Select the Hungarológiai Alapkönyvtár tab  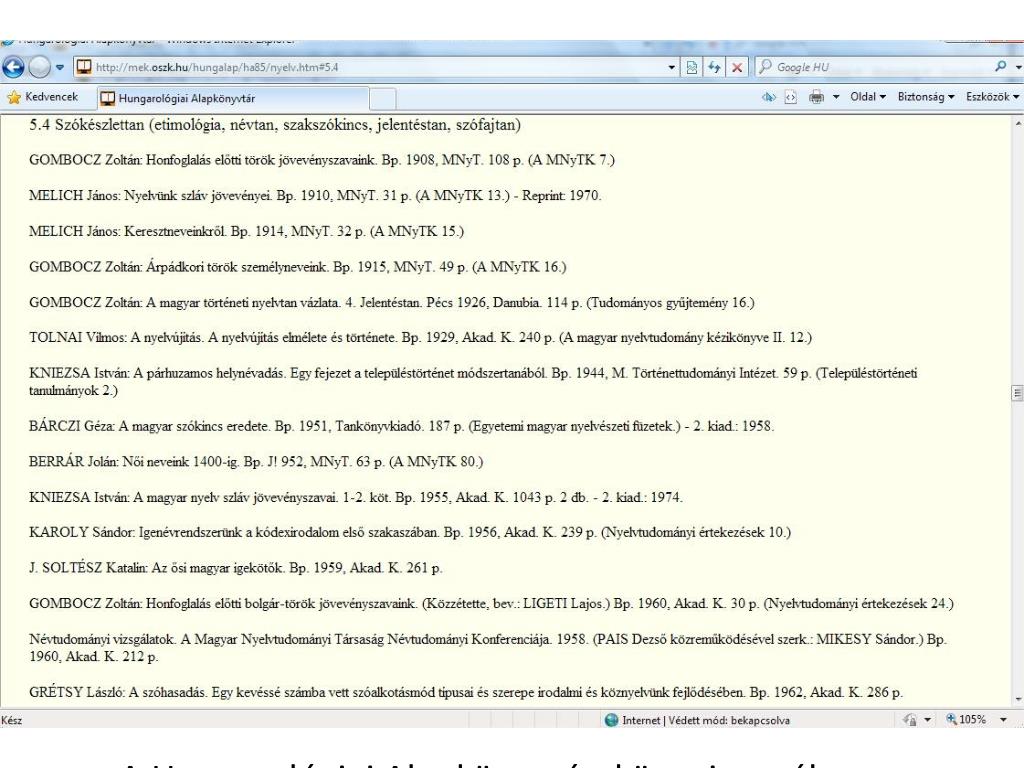[233, 98]
